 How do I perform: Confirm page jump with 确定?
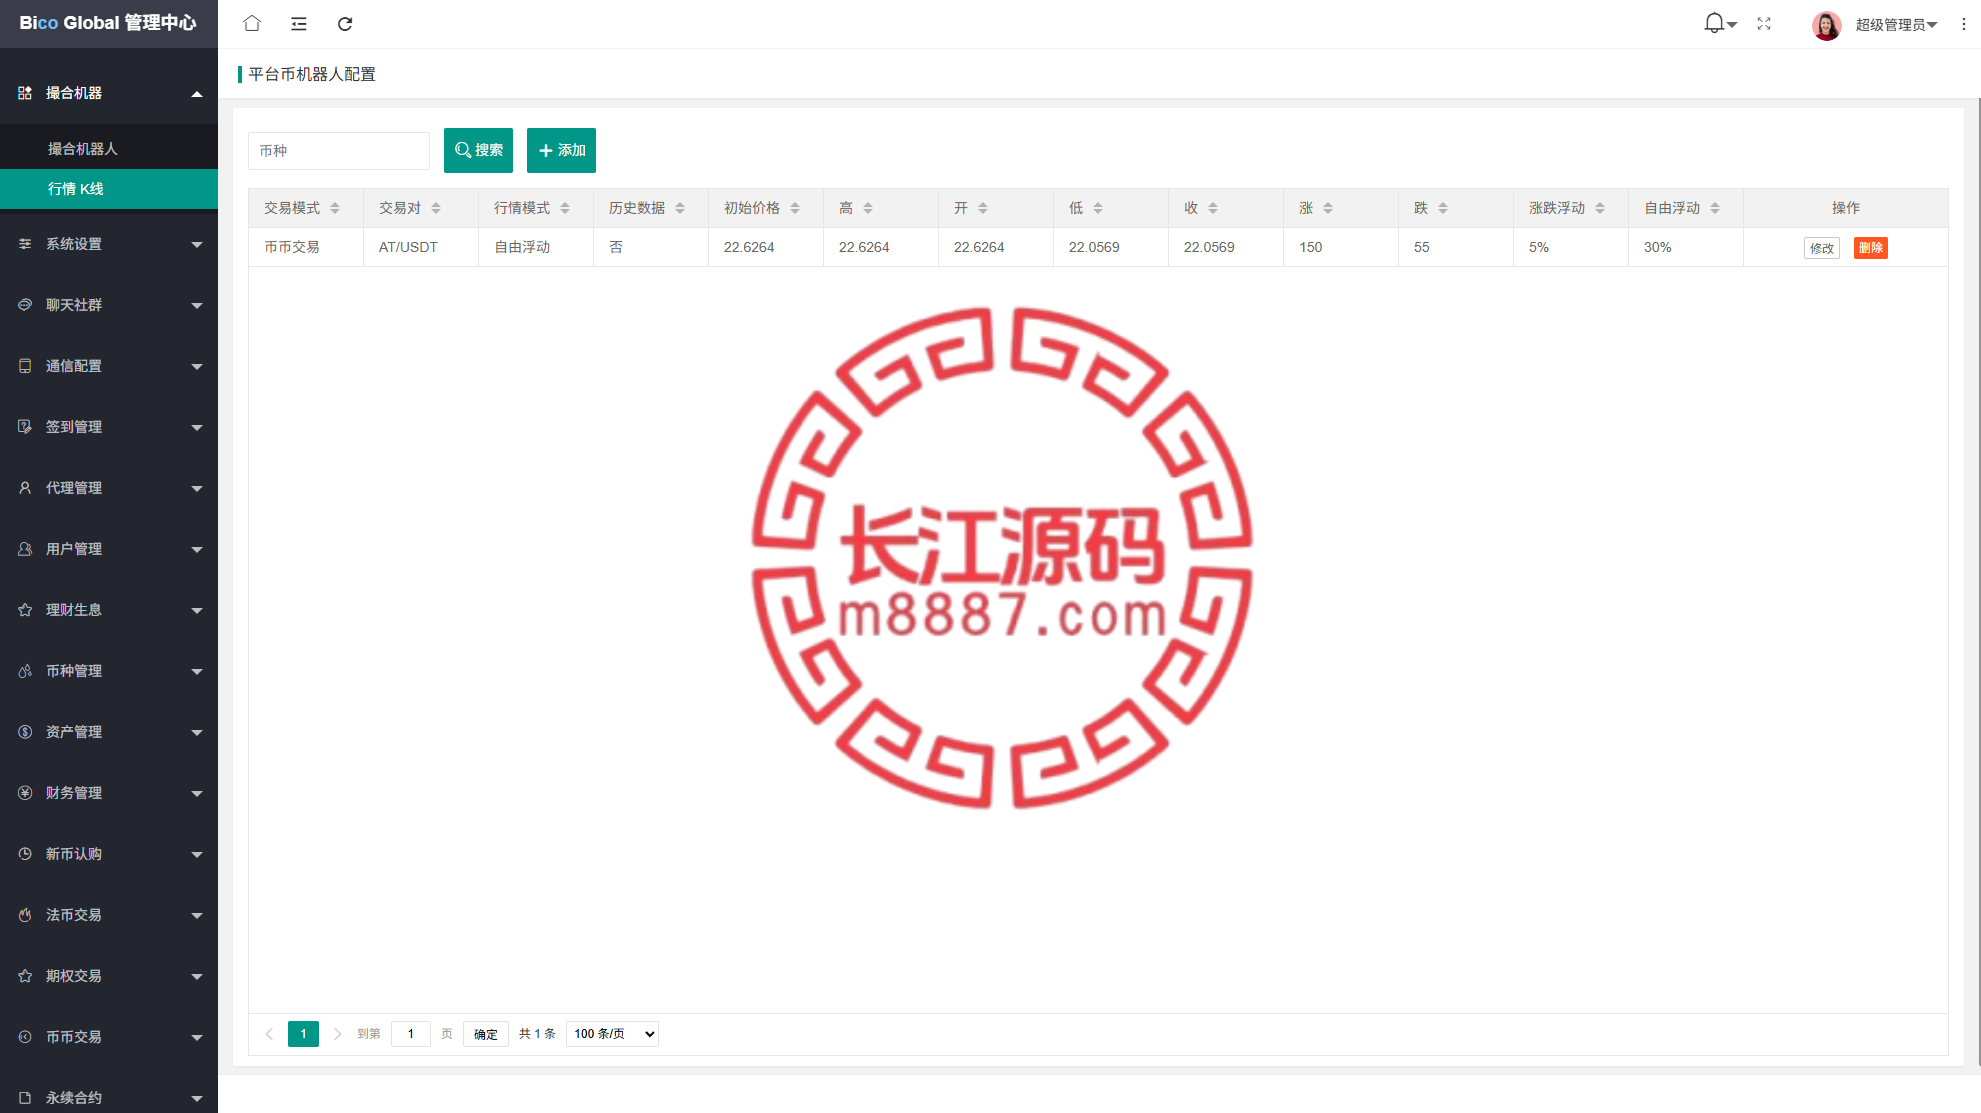tap(486, 1034)
